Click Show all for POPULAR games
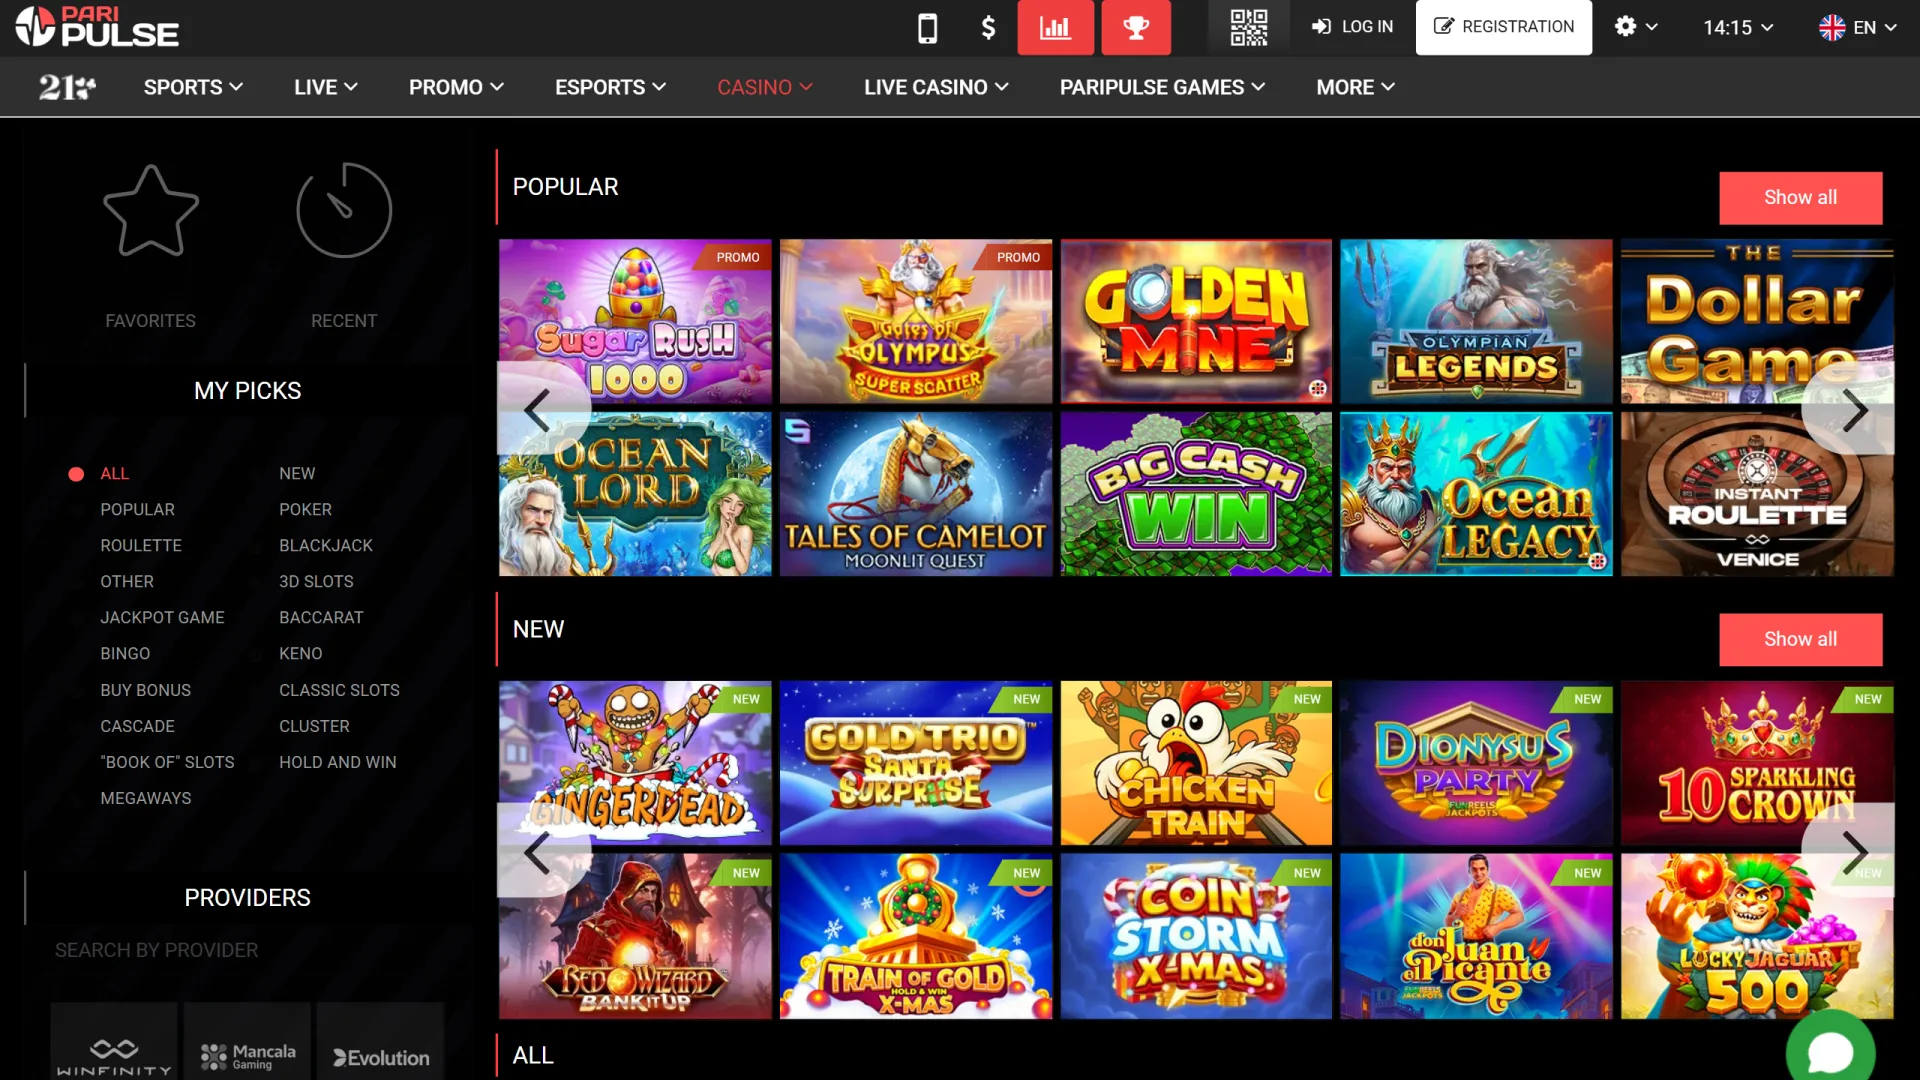Screen dimensions: 1920x1080 click(1800, 197)
